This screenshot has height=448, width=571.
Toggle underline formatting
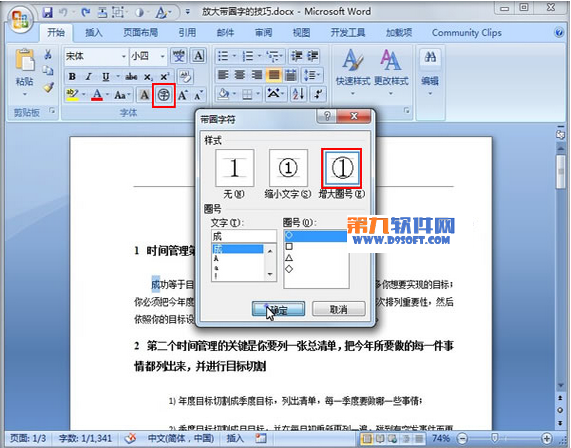click(106, 76)
